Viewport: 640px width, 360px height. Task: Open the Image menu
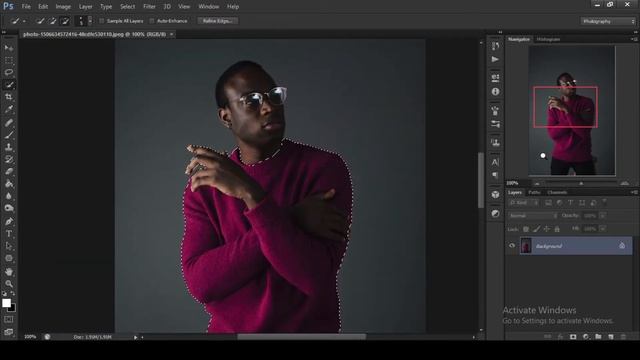tap(63, 7)
